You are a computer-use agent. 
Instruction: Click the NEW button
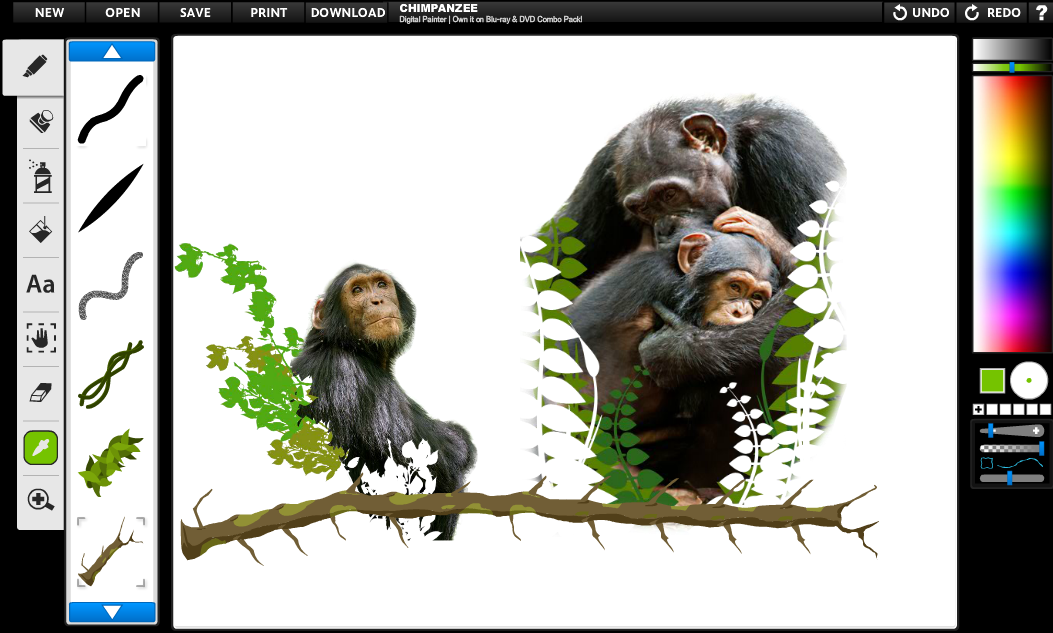(x=49, y=12)
